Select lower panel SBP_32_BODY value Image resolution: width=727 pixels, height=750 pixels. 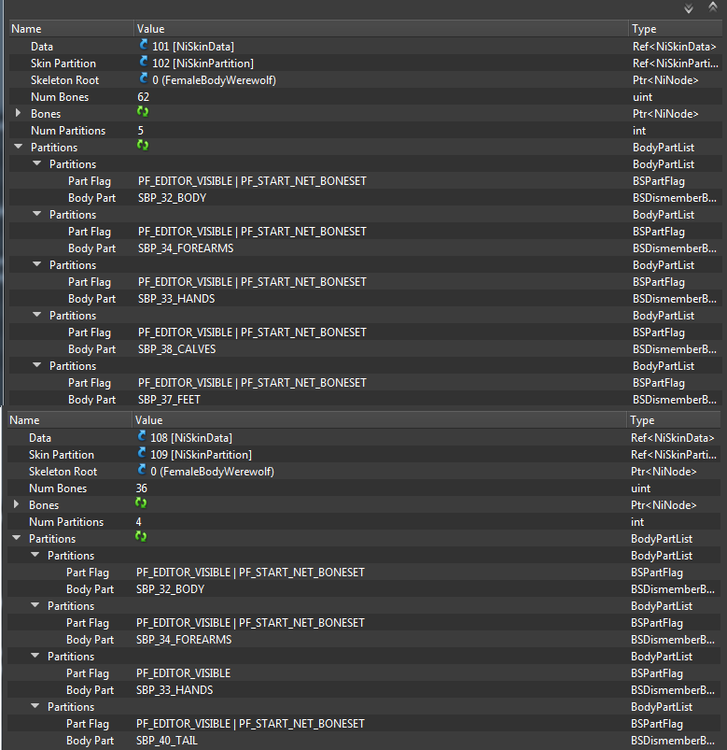pos(170,589)
